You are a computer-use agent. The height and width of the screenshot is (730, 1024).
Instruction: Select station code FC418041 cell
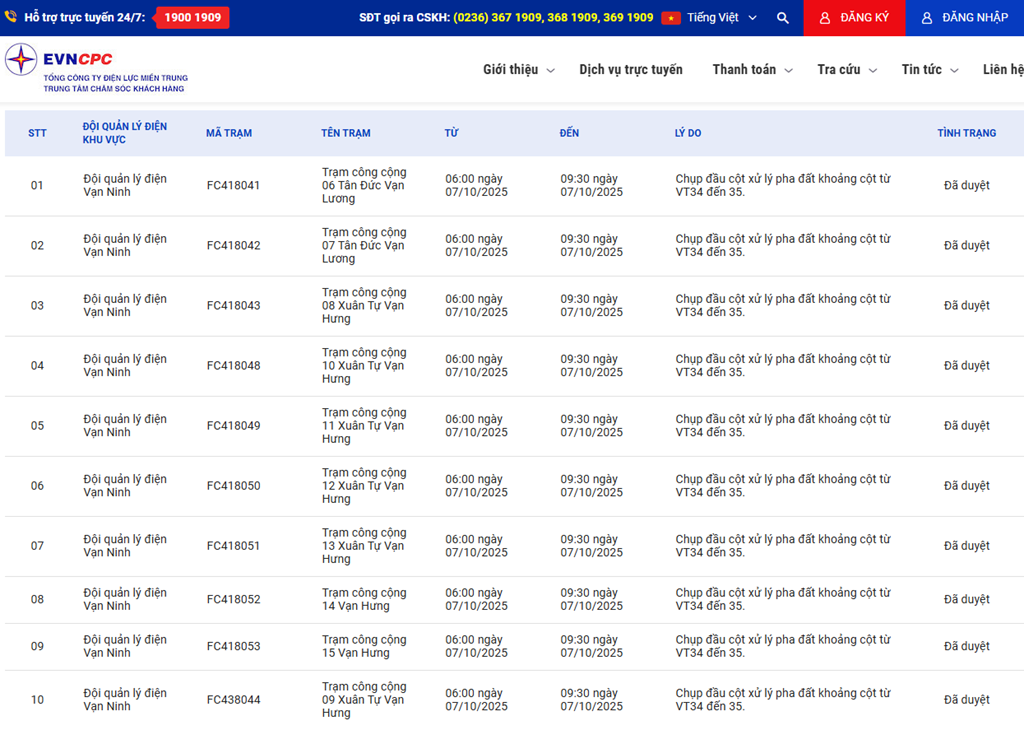click(233, 186)
